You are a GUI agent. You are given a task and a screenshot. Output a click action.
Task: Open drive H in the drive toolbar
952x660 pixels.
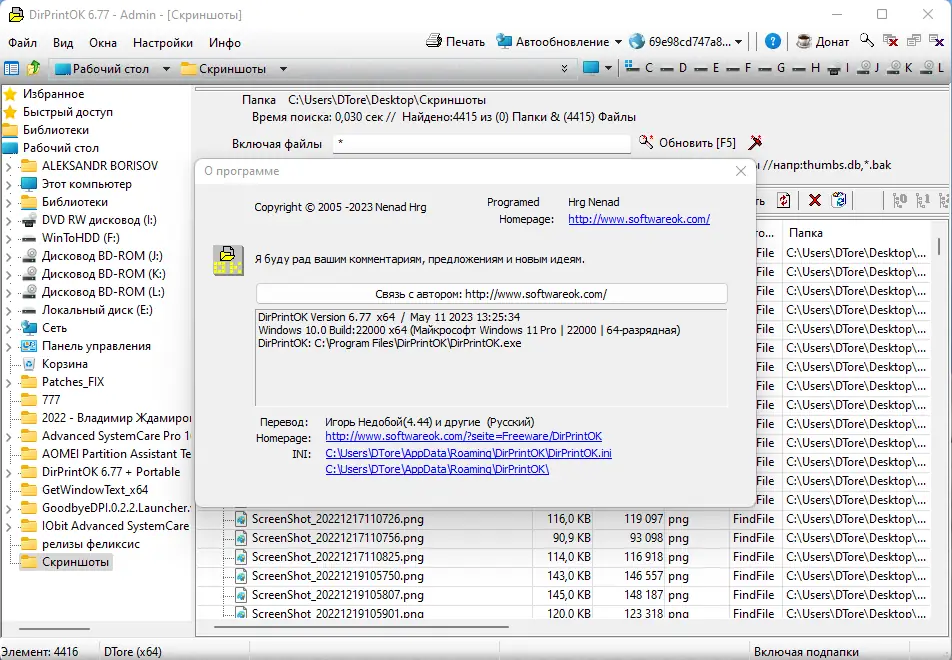[x=806, y=68]
